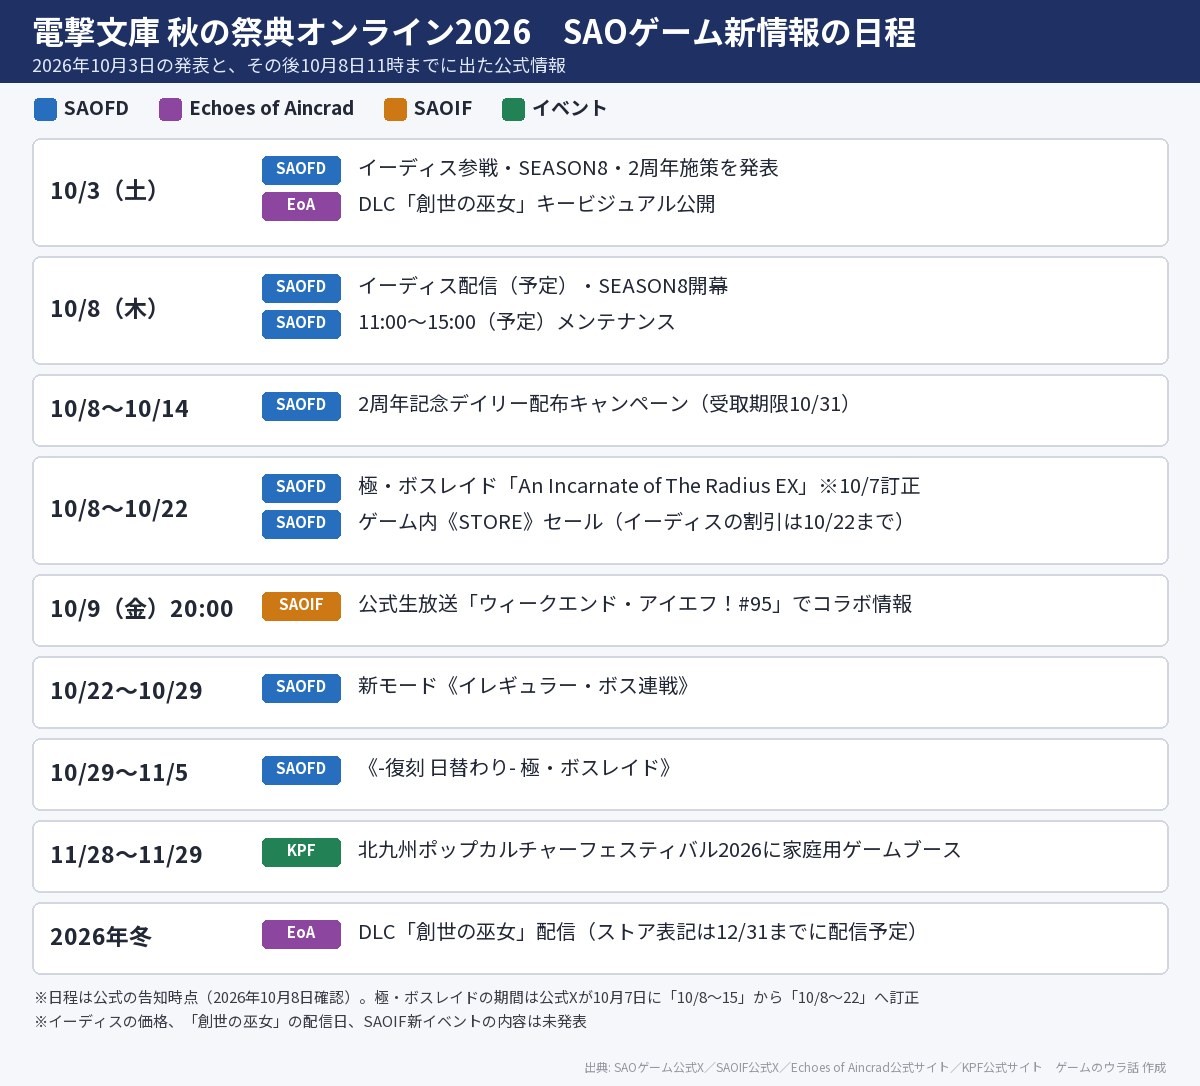The height and width of the screenshot is (1086, 1200).
Task: Click the Echoes of Aincrad legend label
Action: tap(271, 109)
